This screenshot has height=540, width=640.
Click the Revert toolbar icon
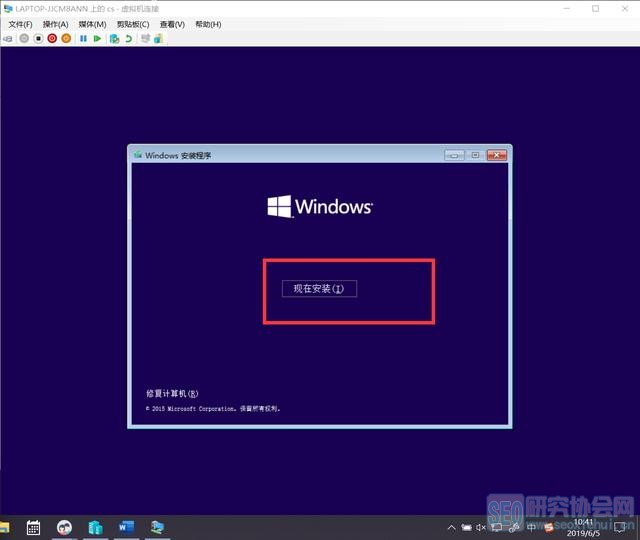point(129,39)
